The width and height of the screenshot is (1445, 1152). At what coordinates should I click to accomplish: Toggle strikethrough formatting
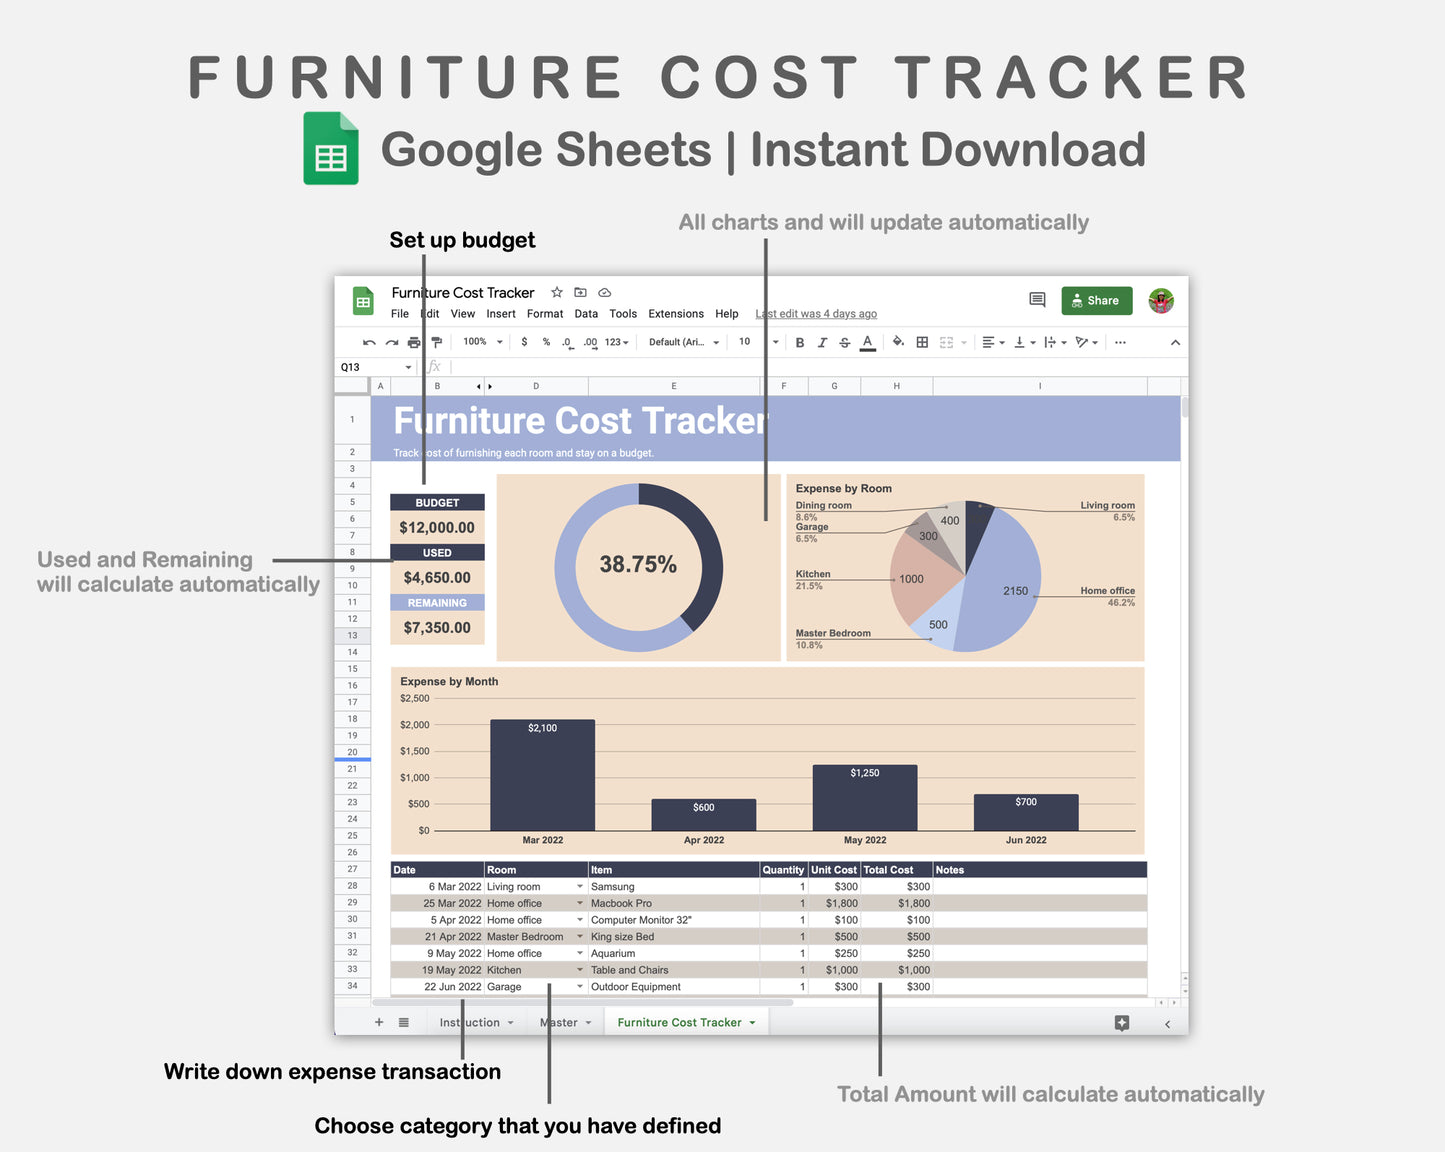(845, 343)
